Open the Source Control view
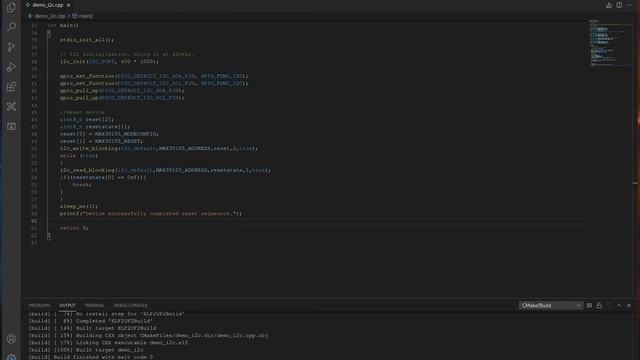Viewport: 640px width, 360px height. click(x=11, y=47)
